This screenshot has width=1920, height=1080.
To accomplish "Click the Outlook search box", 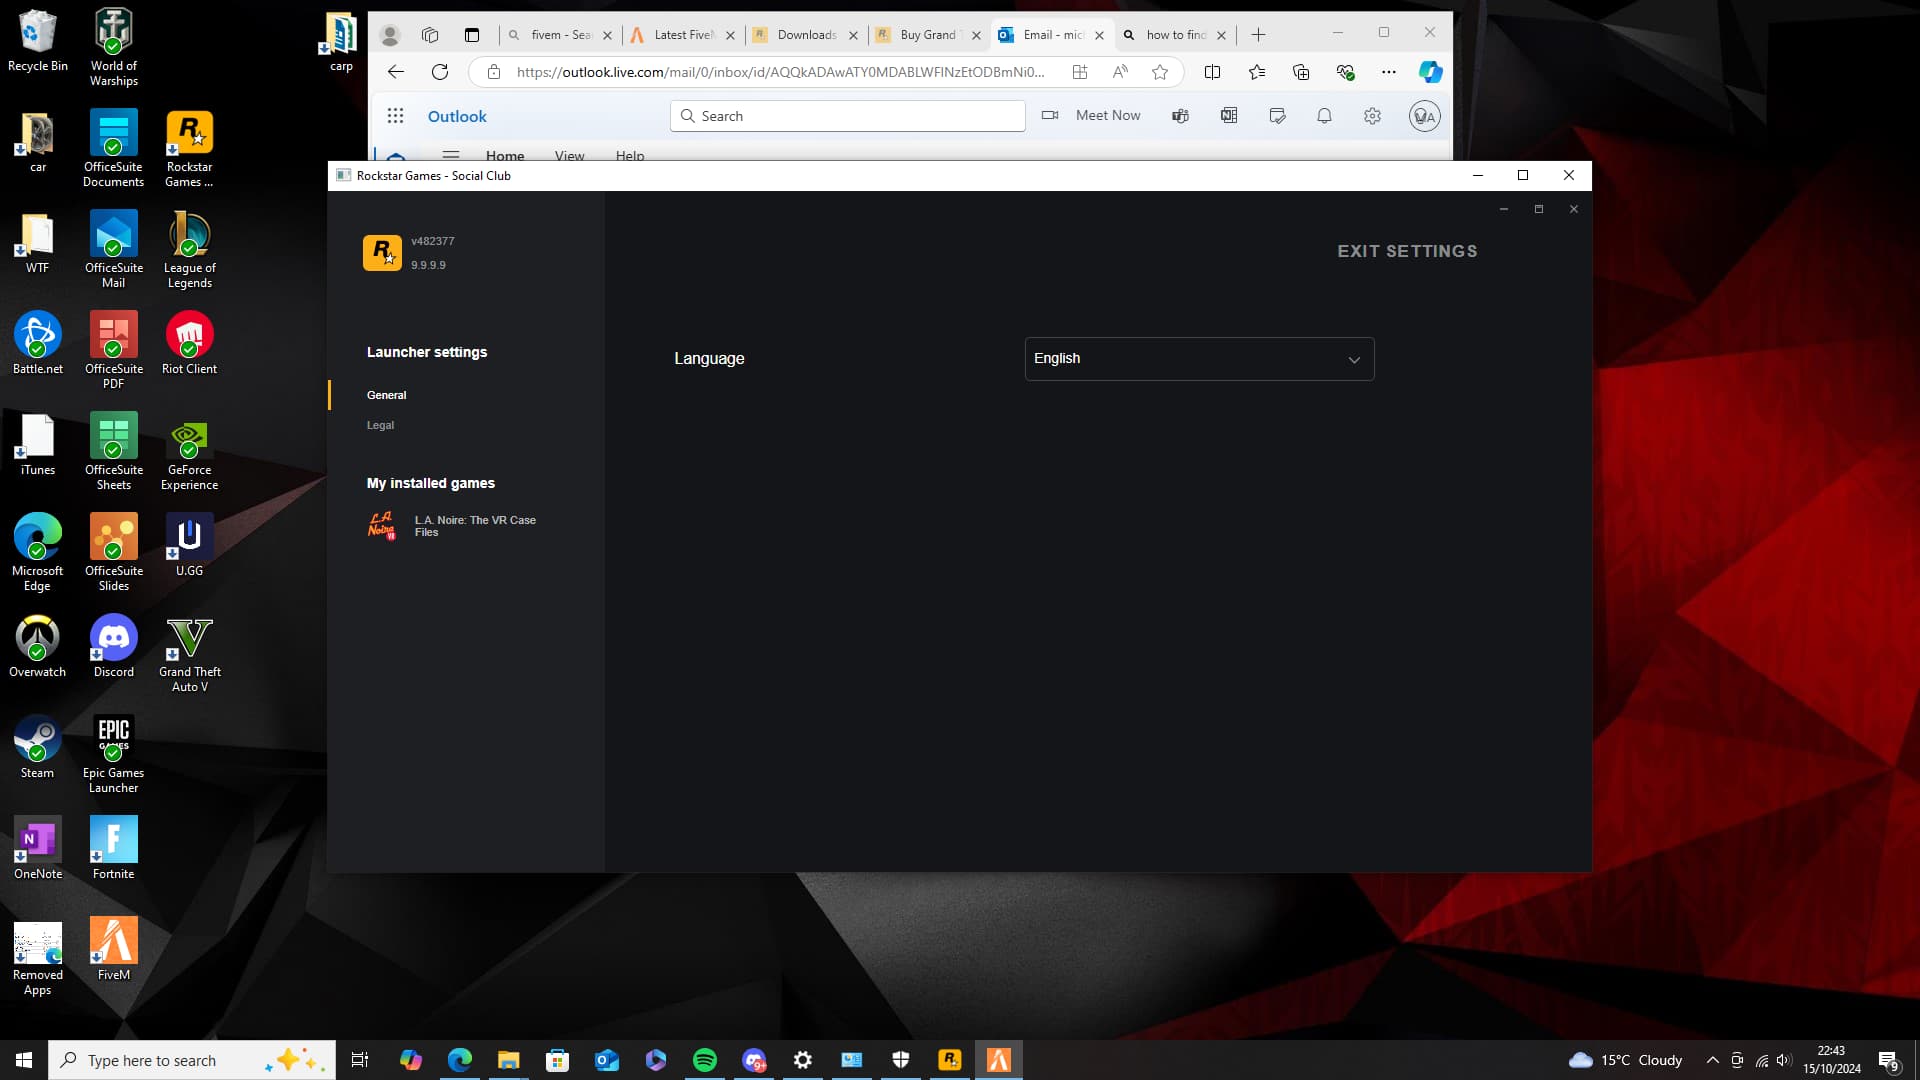I will pos(848,116).
